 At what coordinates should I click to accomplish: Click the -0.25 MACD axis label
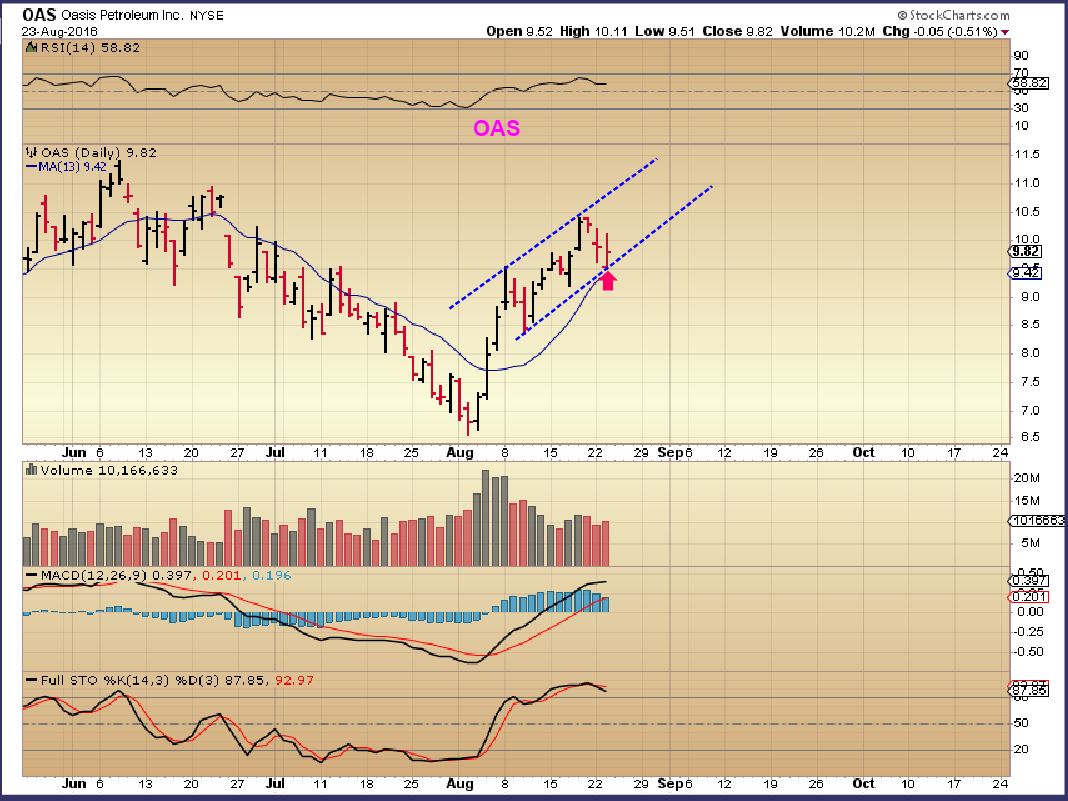pyautogui.click(x=1030, y=631)
